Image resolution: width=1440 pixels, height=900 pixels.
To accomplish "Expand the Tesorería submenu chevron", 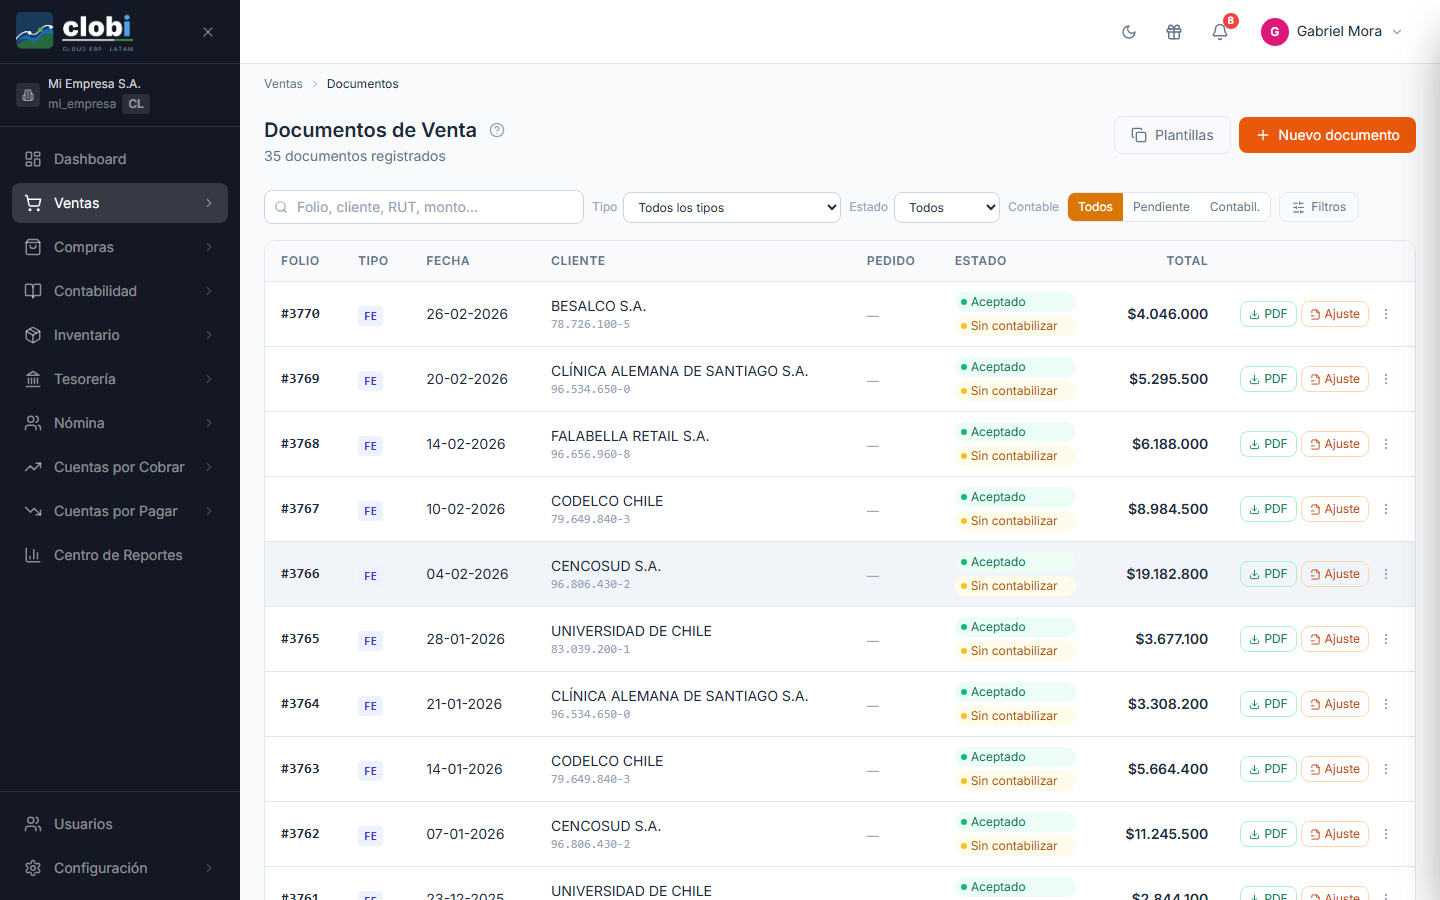I will (209, 379).
